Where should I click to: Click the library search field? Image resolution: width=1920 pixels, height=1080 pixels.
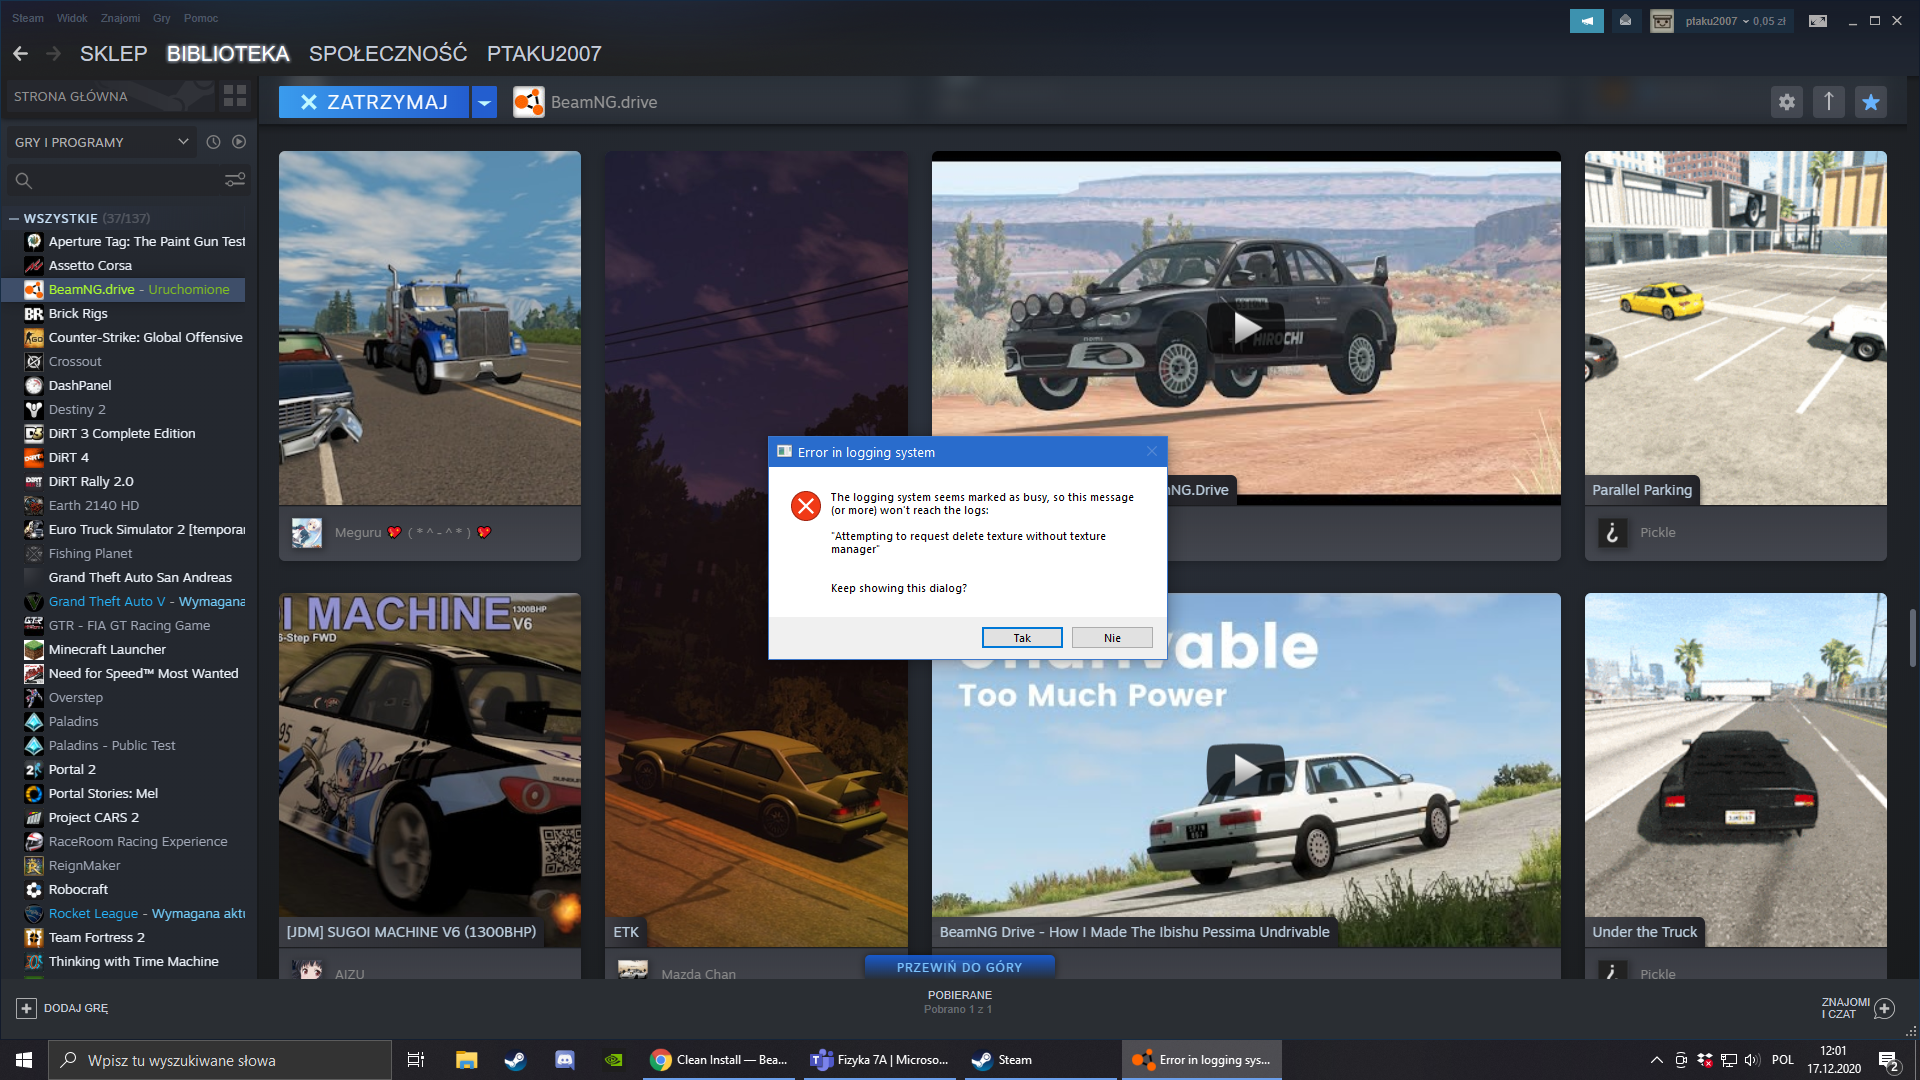115,180
